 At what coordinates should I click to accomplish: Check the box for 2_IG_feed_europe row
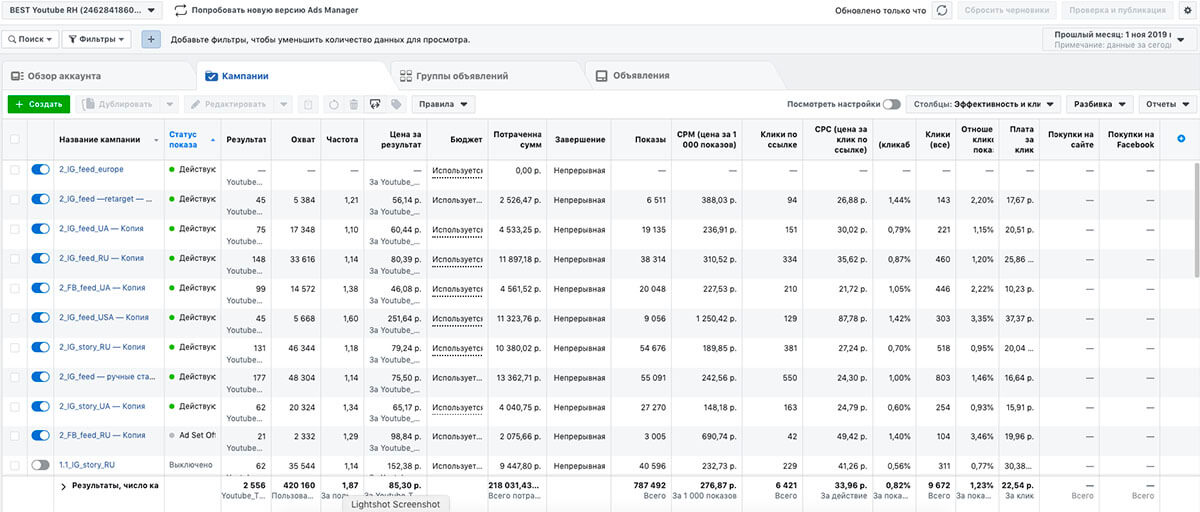pos(14,170)
